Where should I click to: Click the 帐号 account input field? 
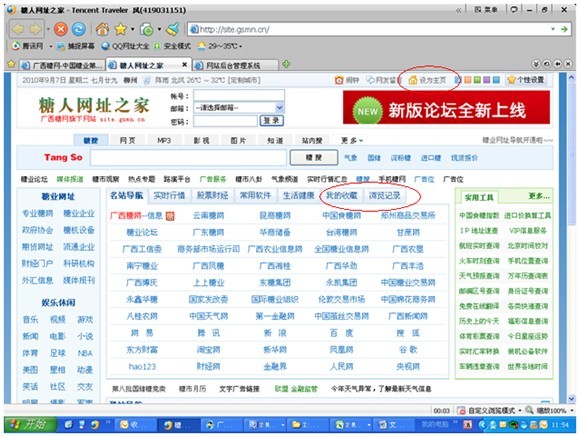point(239,95)
